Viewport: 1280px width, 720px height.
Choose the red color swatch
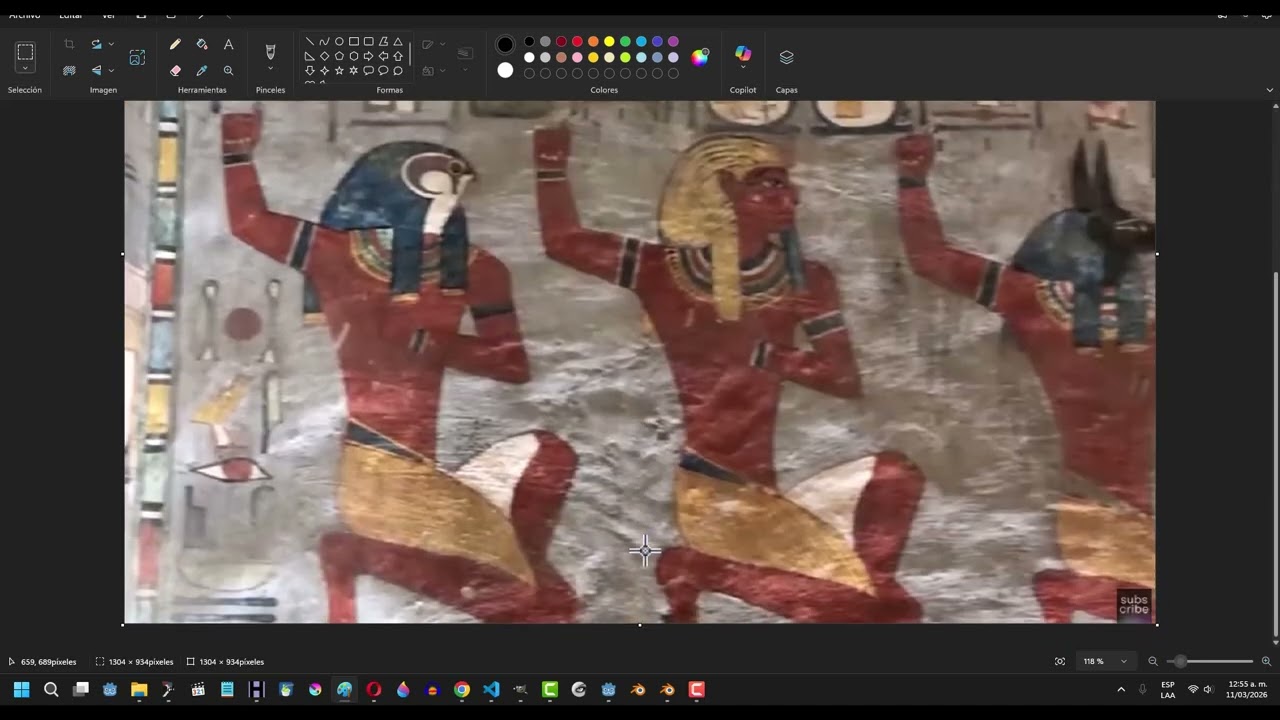pyautogui.click(x=577, y=41)
